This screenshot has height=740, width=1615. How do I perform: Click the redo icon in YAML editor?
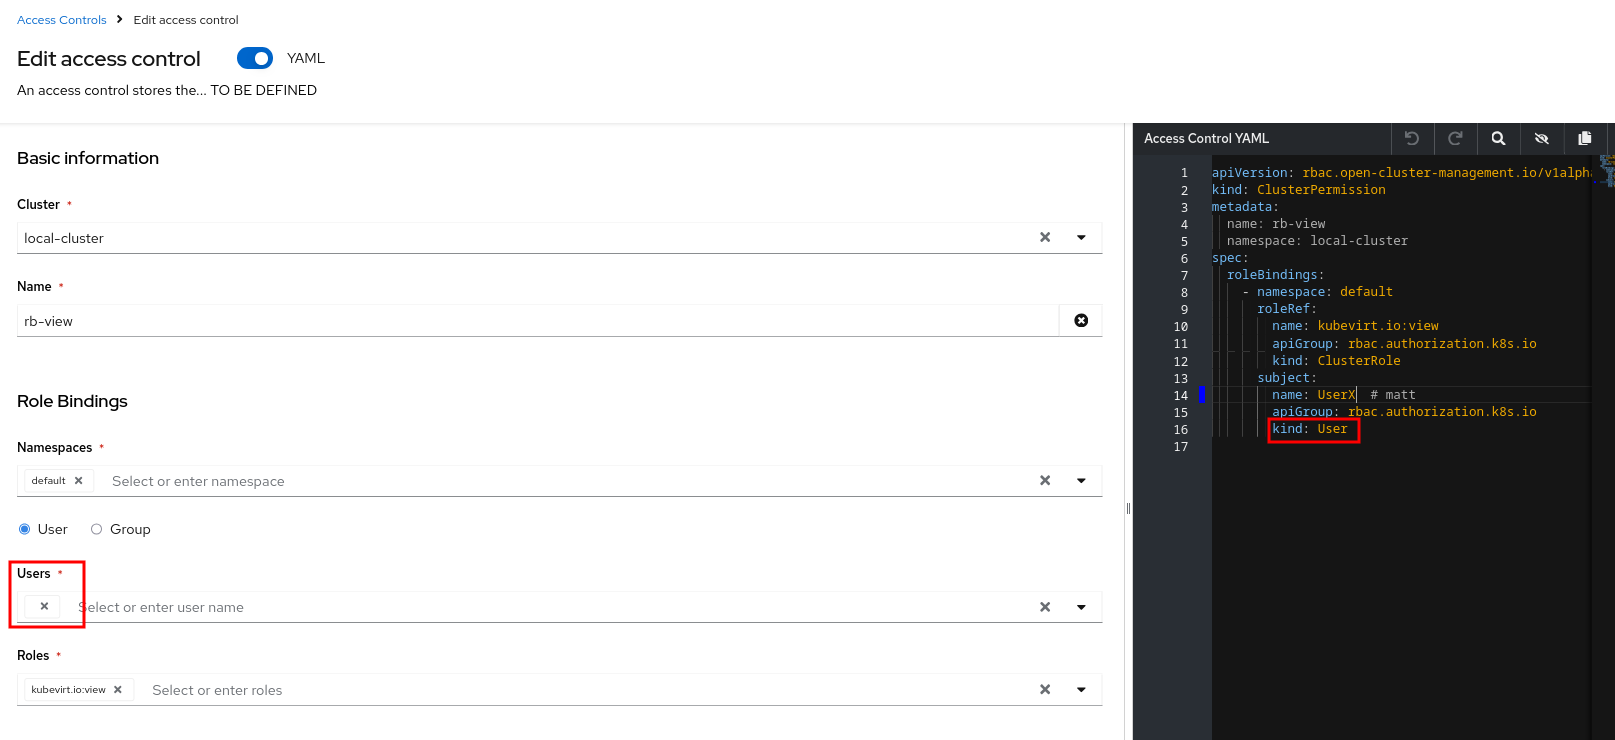[x=1455, y=139]
